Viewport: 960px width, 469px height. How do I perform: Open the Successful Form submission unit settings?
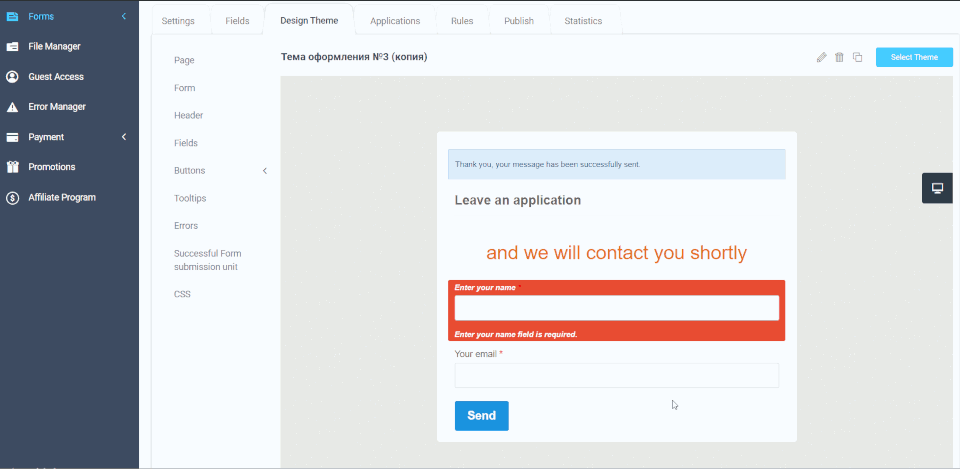coord(207,260)
